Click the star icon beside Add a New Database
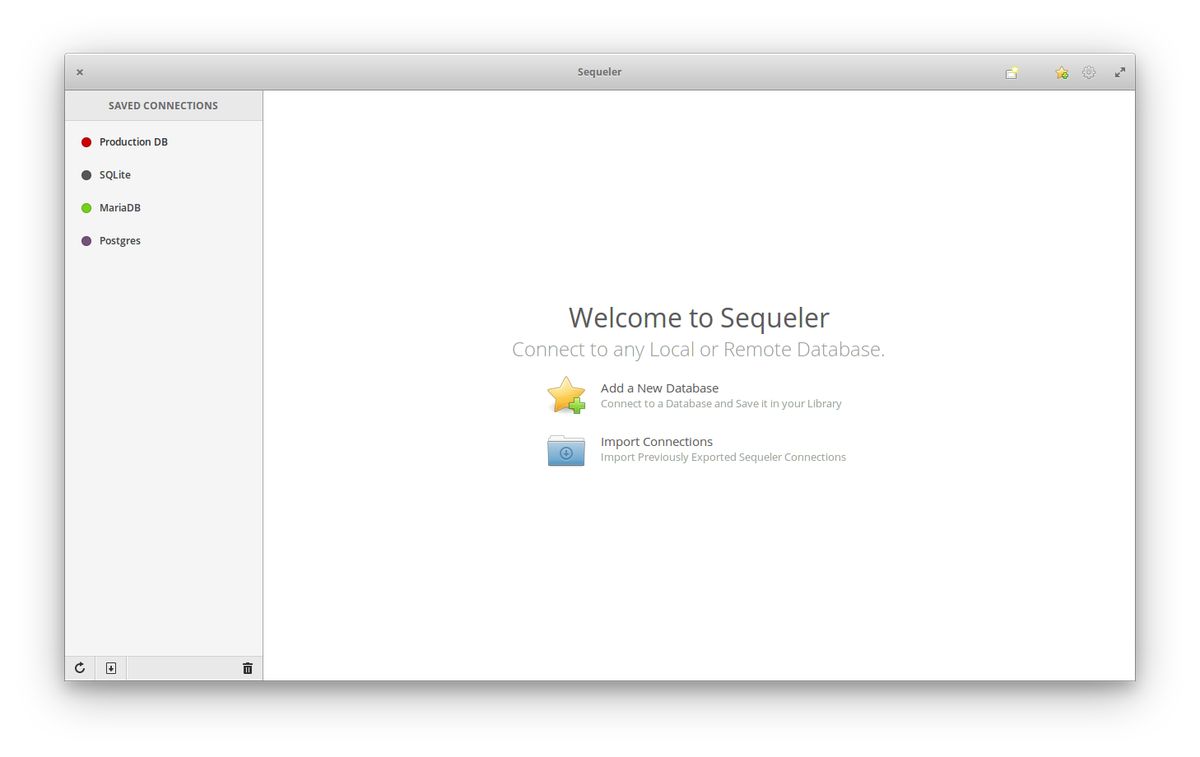Image resolution: width=1200 pixels, height=757 pixels. click(x=566, y=396)
